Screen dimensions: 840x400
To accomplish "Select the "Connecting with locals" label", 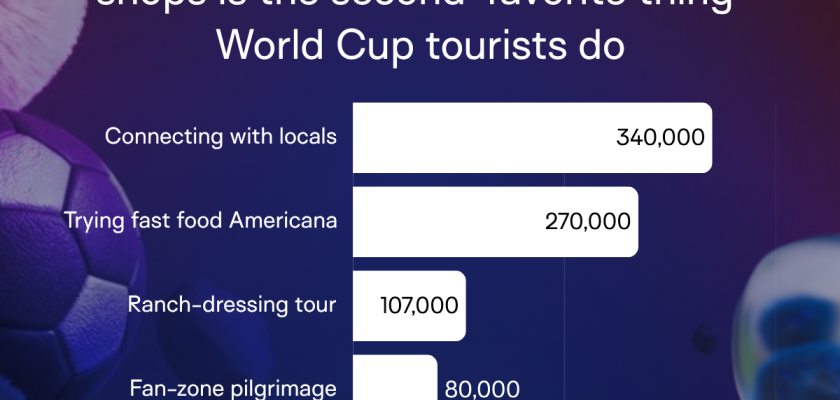I will click(221, 137).
